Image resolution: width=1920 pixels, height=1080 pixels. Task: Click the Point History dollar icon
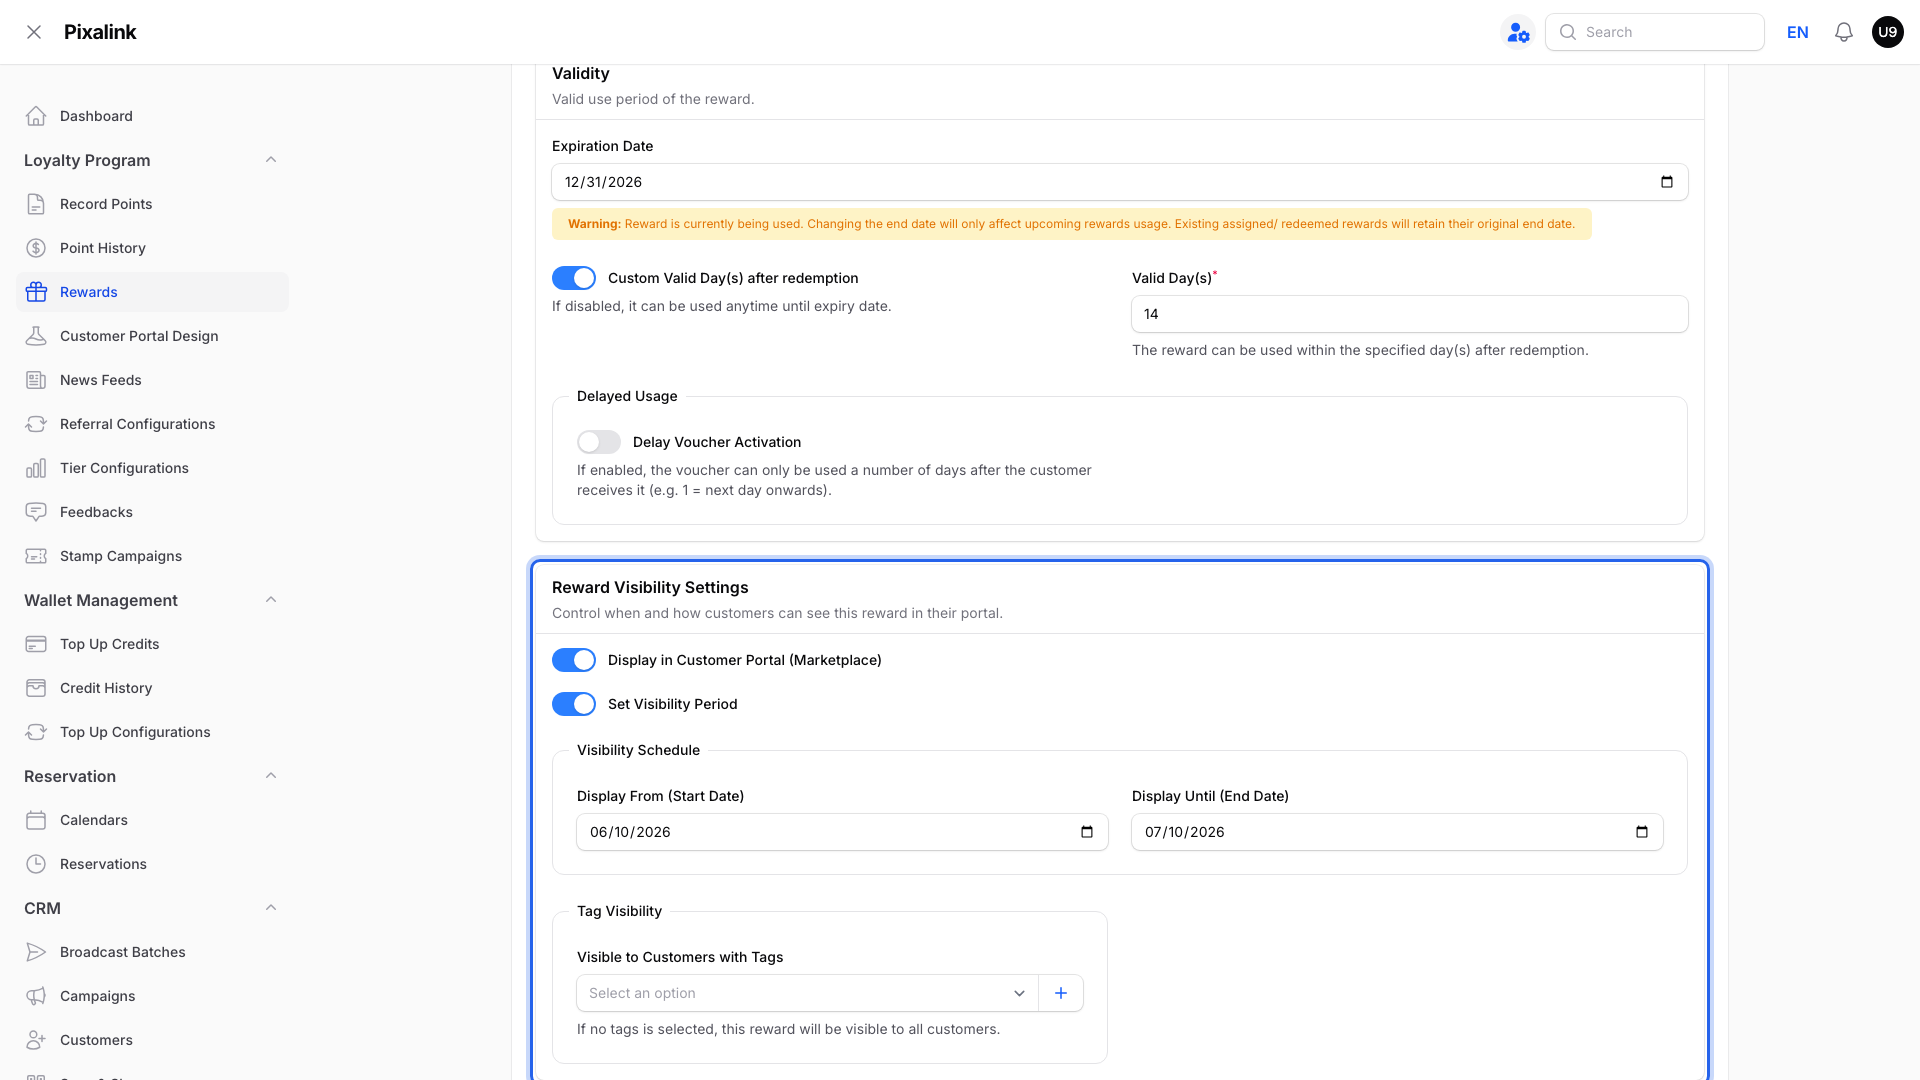click(36, 248)
